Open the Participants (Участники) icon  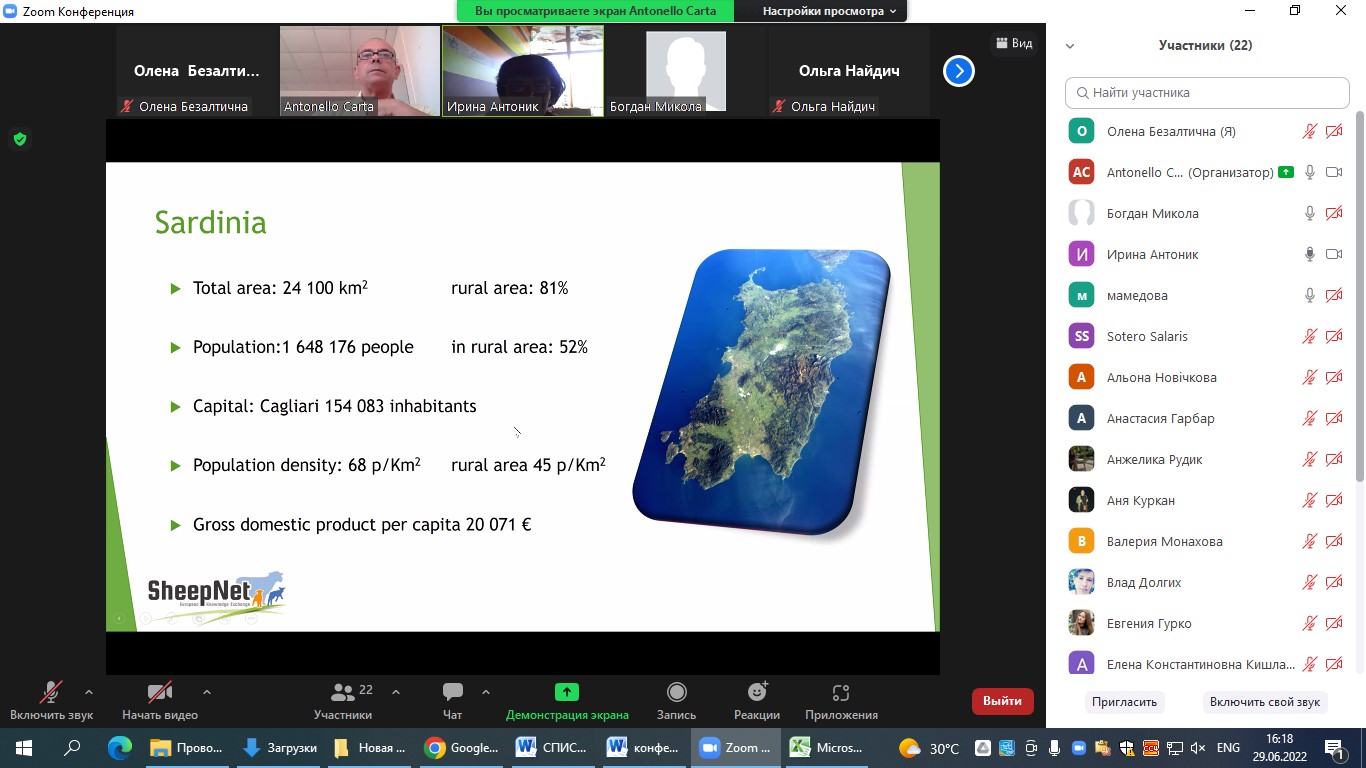(x=343, y=692)
